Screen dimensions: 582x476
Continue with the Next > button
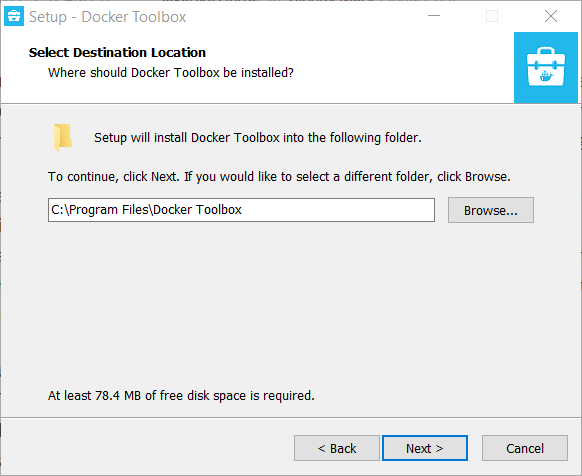(425, 448)
